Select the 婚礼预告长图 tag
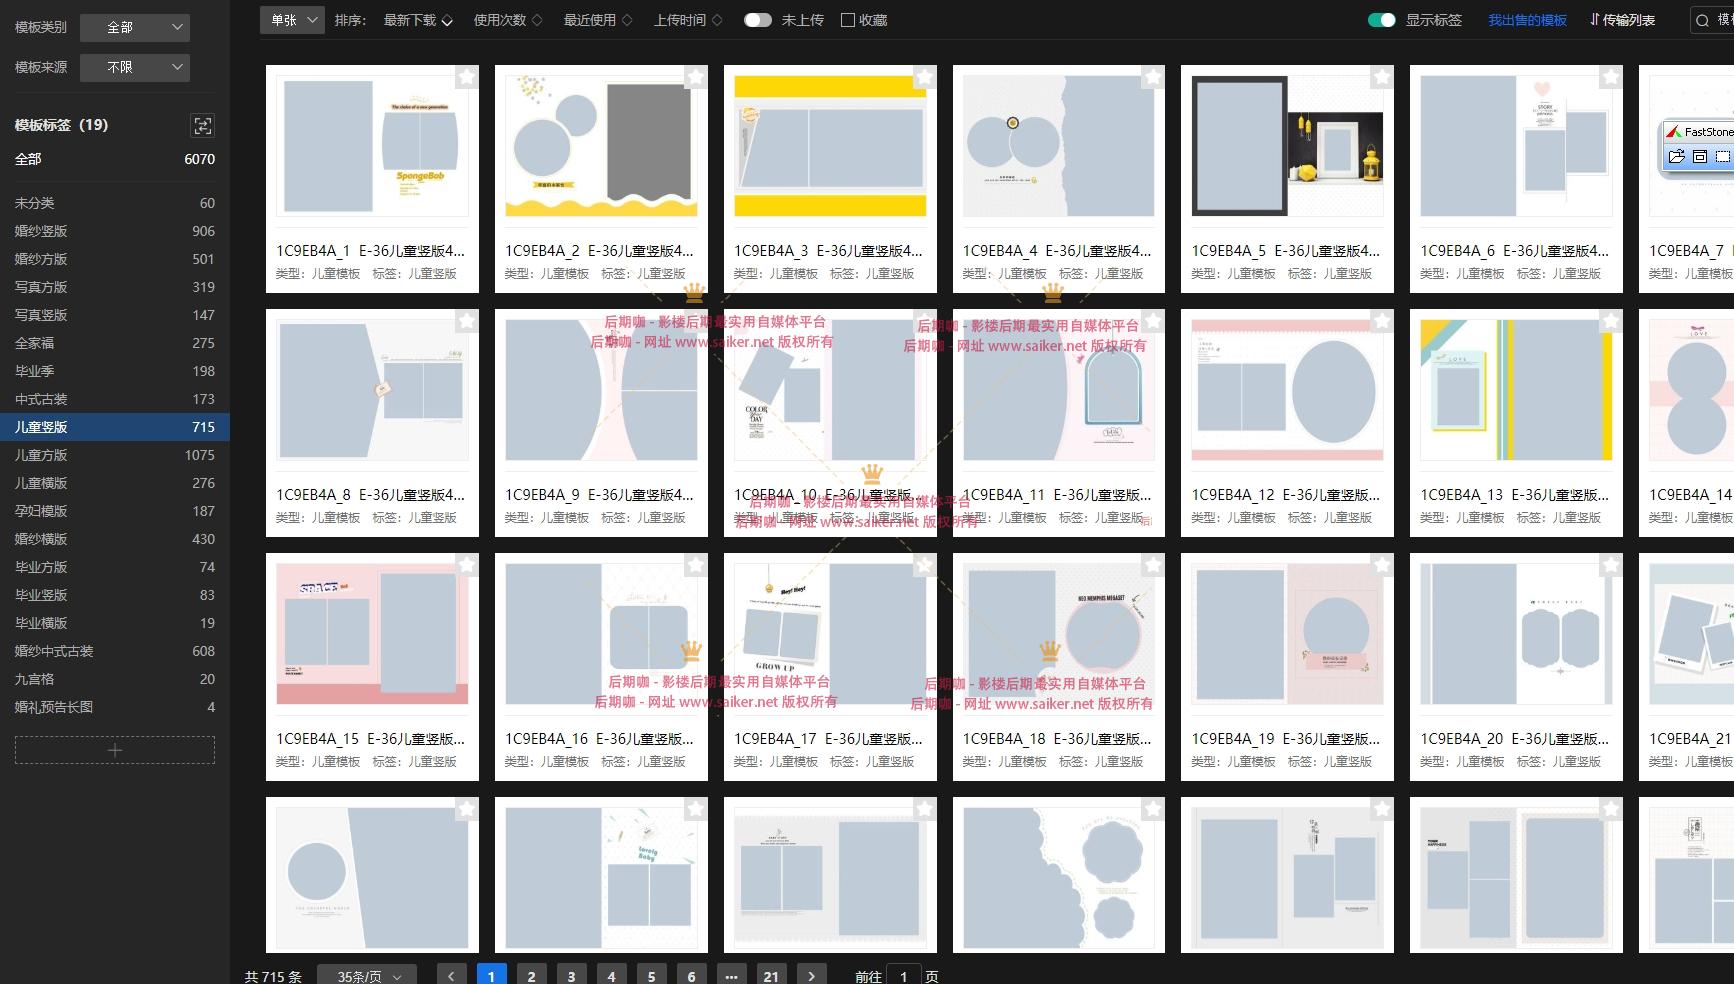This screenshot has height=984, width=1734. [115, 707]
